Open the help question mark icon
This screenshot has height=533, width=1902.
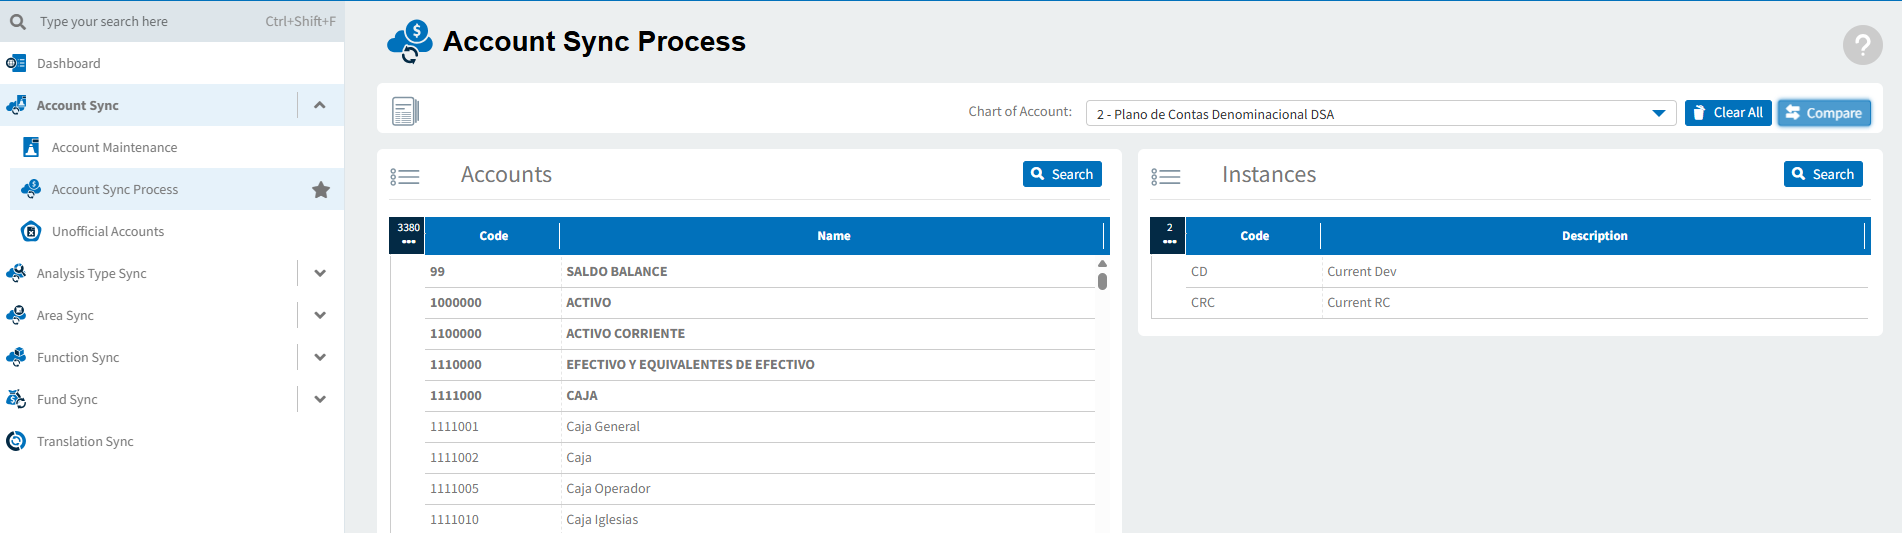1862,45
